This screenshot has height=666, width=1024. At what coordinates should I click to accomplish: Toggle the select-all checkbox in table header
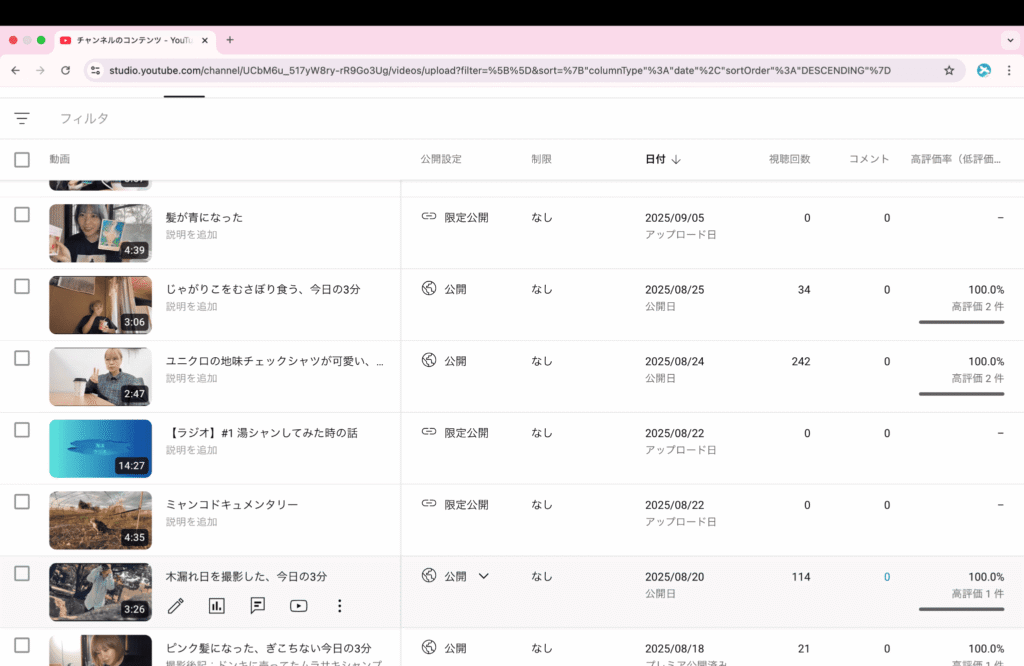tap(22, 159)
